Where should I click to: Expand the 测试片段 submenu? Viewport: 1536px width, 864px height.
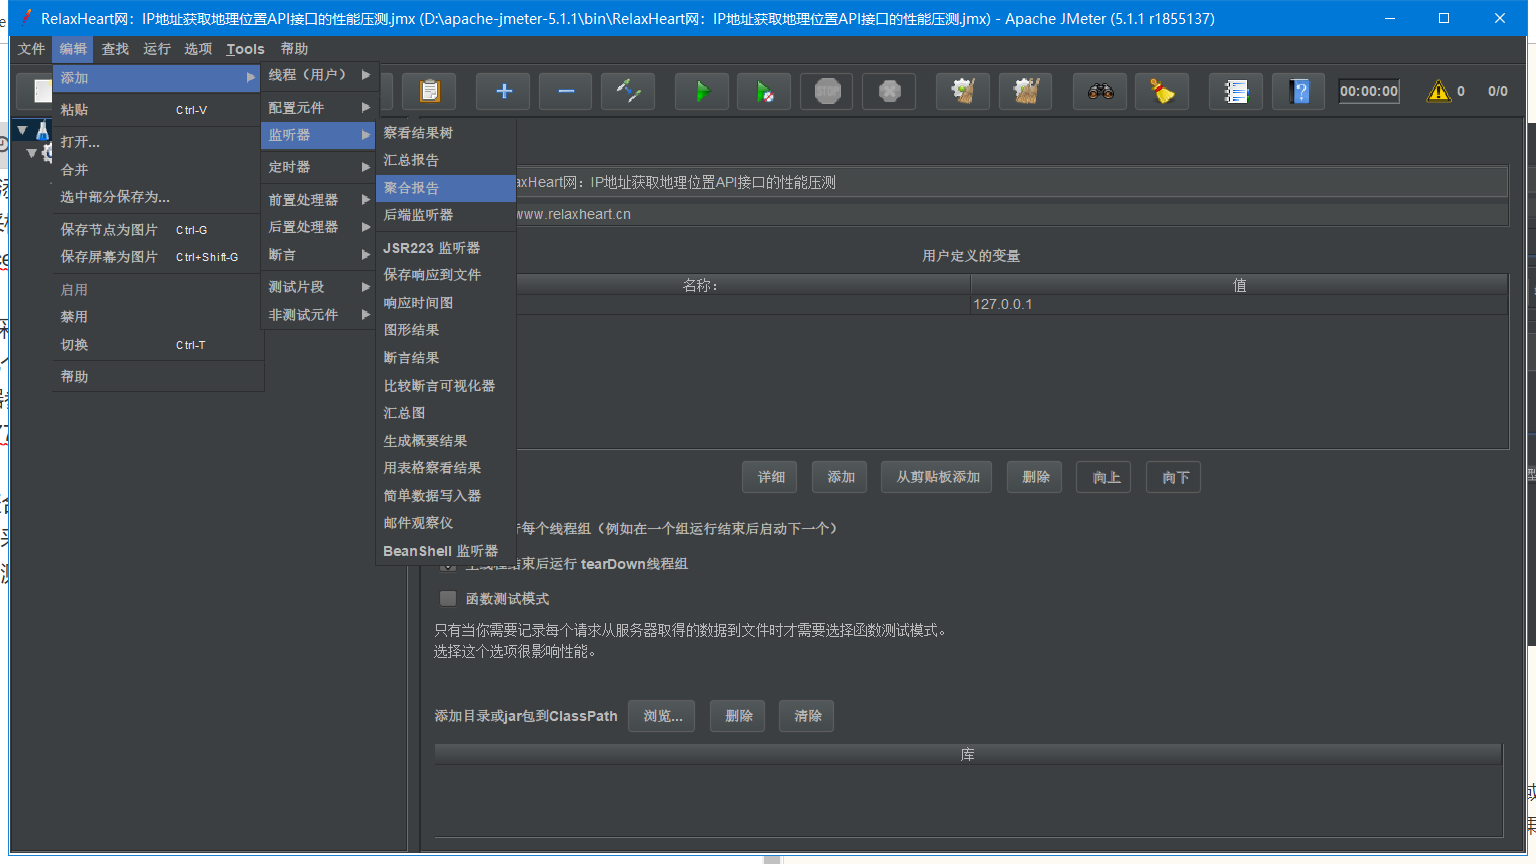coord(319,287)
